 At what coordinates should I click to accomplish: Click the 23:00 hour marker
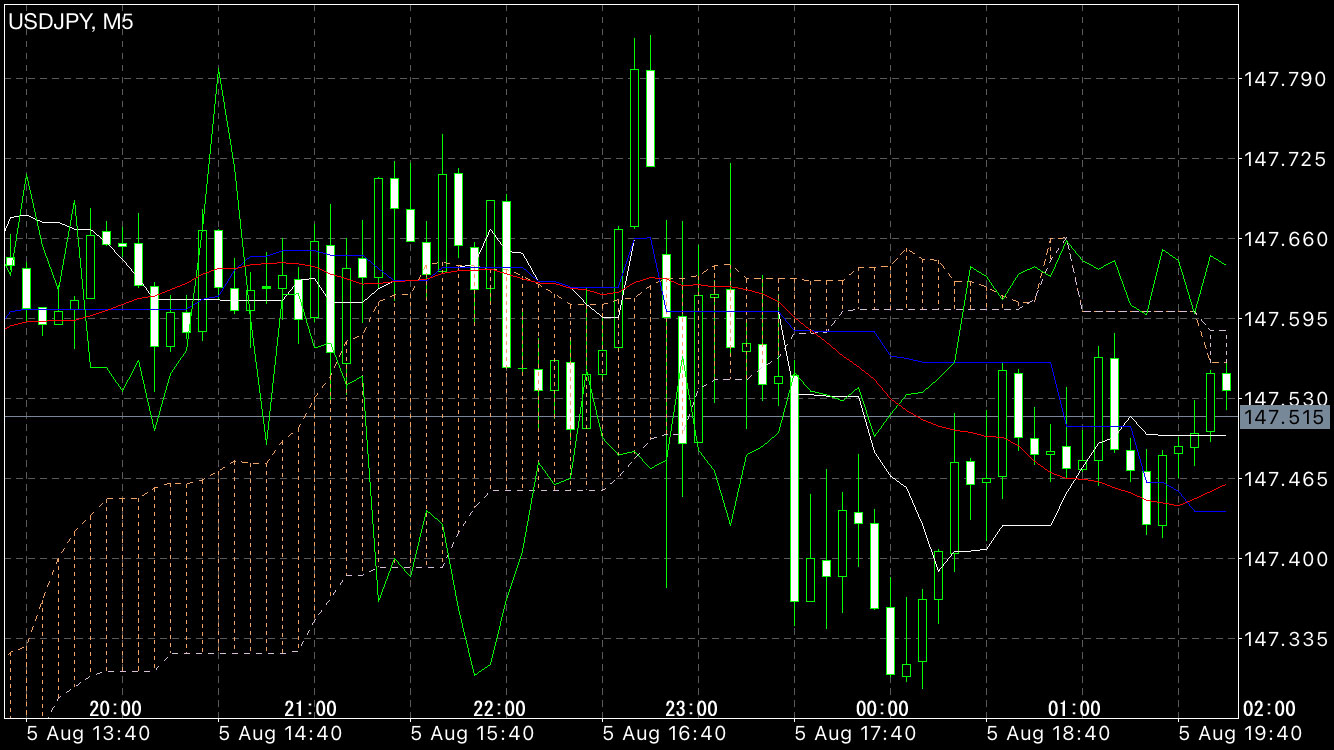coord(692,709)
